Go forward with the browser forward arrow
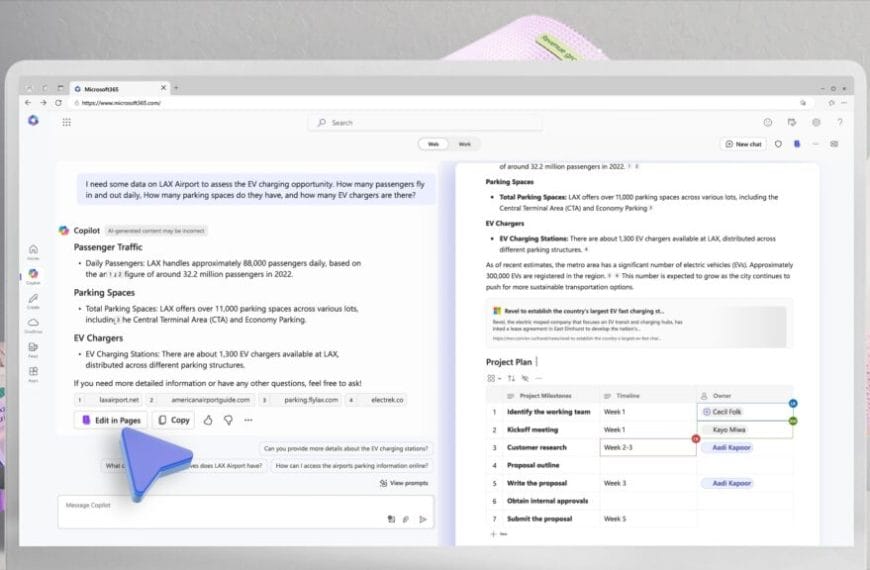 pos(43,103)
